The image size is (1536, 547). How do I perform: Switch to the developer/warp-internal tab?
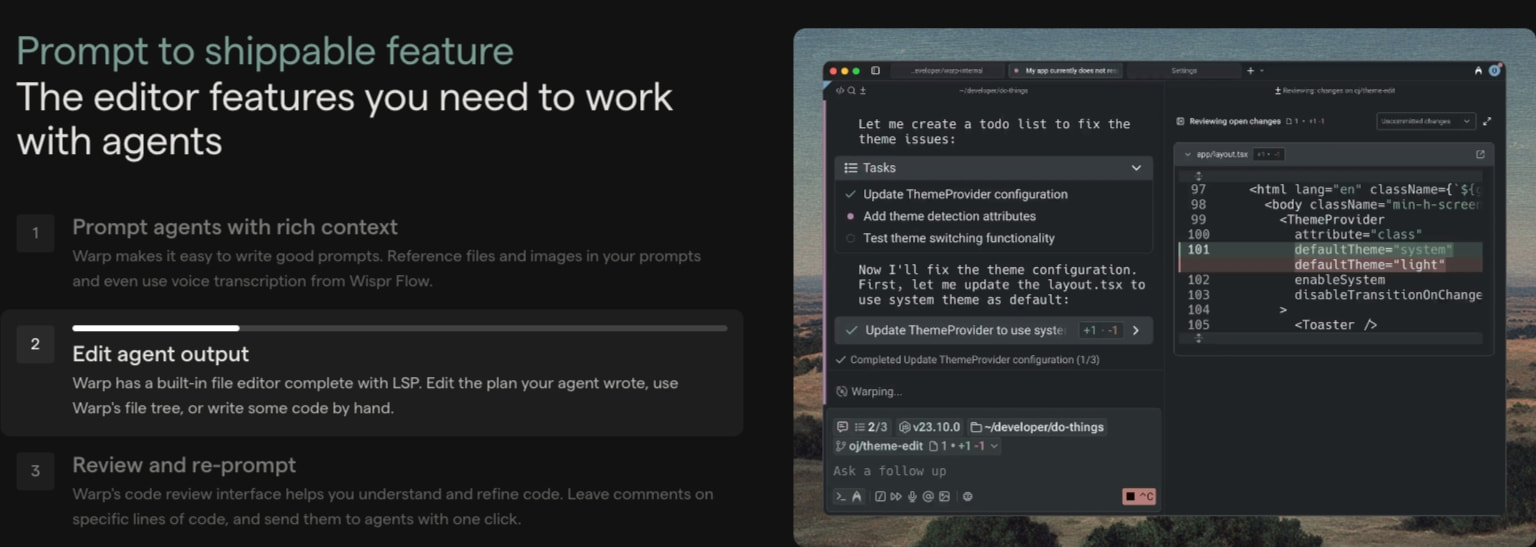[946, 71]
